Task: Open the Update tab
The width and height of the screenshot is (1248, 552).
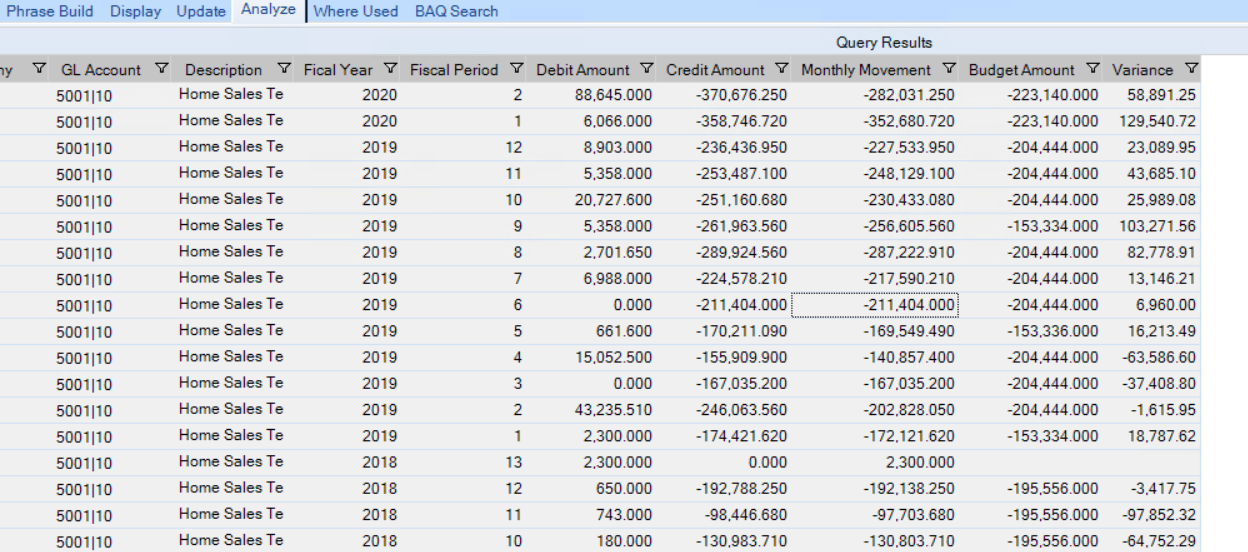Action: point(201,11)
